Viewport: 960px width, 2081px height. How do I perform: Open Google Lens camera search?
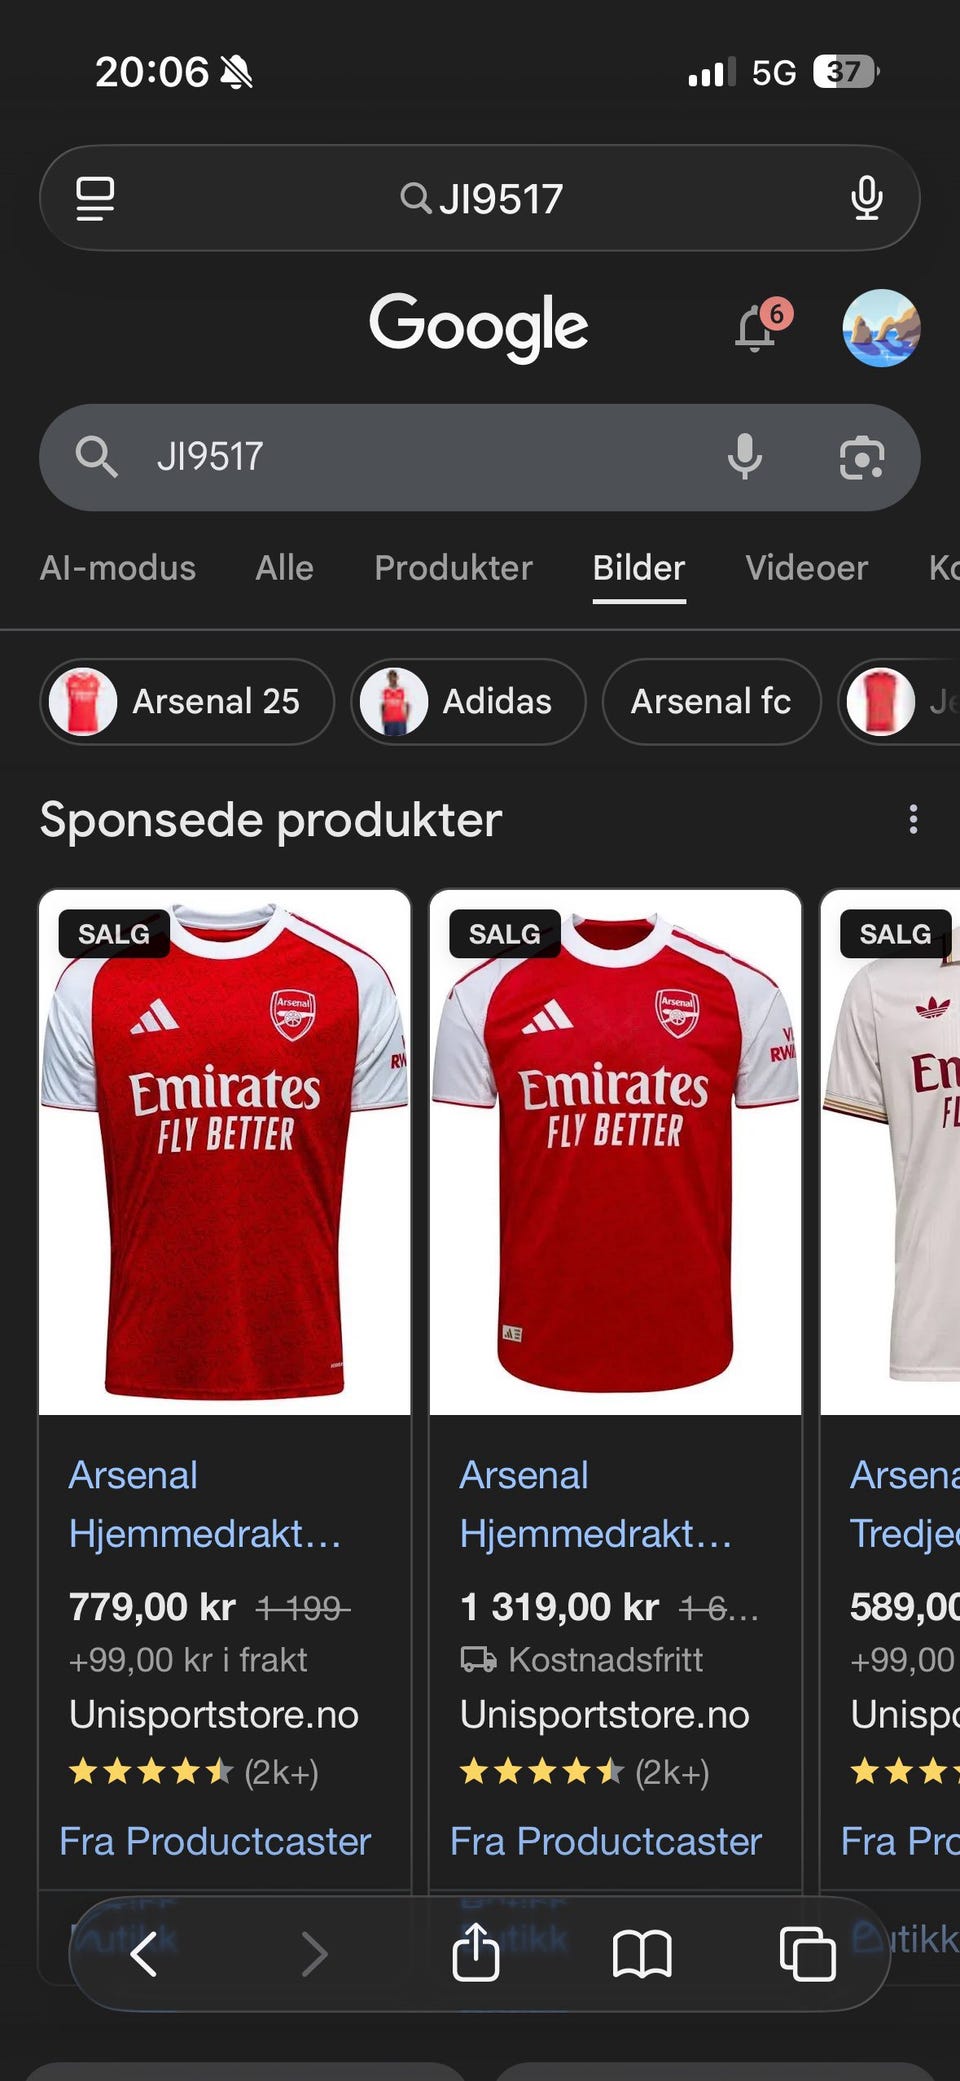pyautogui.click(x=861, y=458)
